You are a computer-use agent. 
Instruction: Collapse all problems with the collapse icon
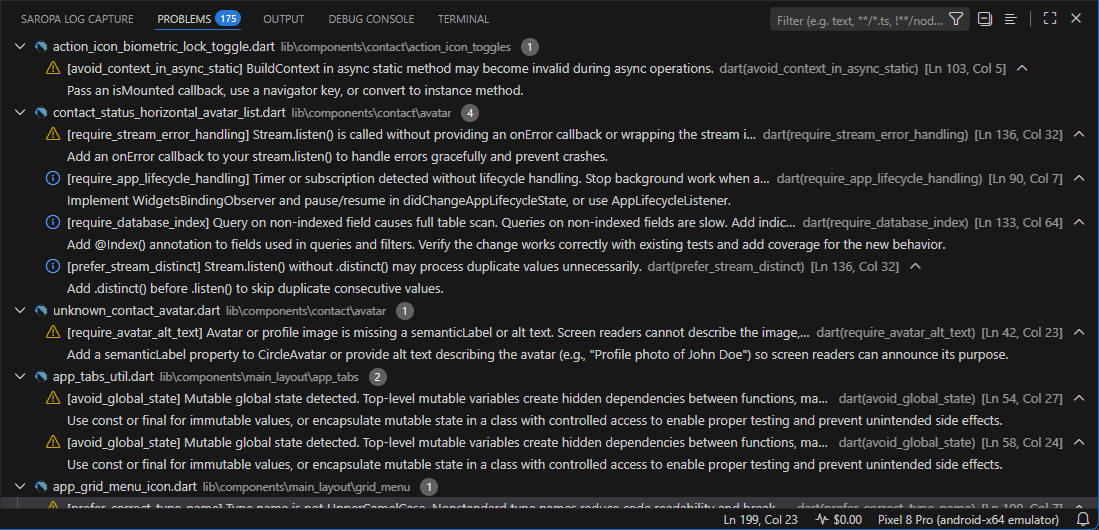[x=985, y=19]
